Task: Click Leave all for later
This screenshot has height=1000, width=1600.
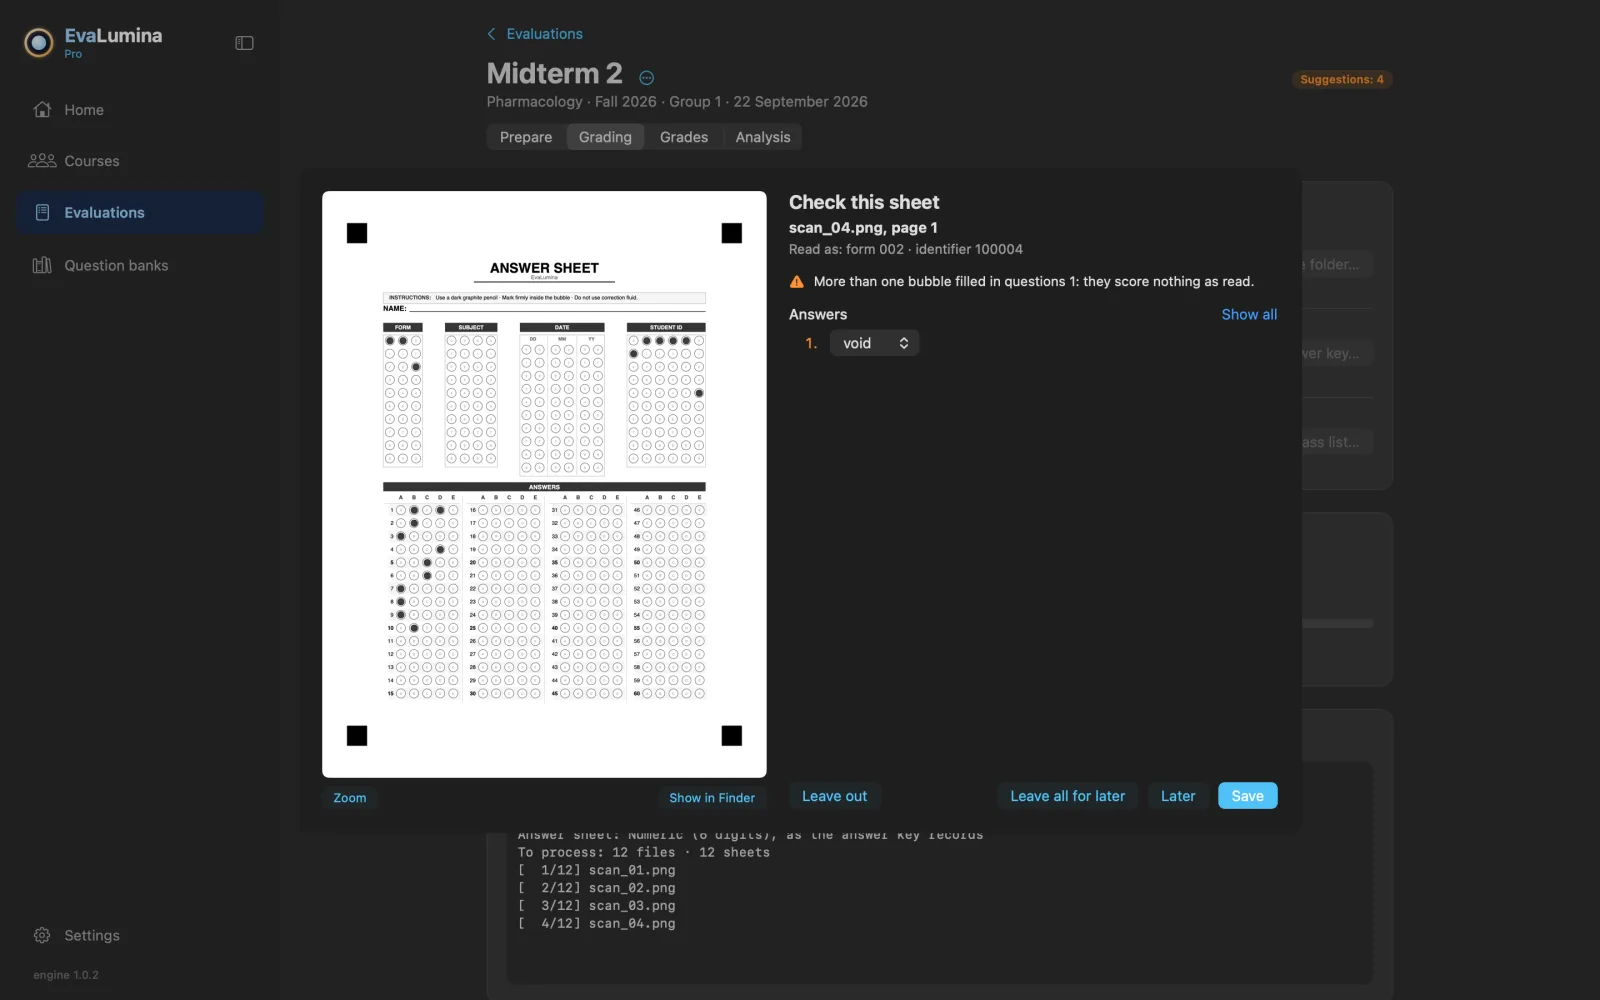Action: [1067, 796]
